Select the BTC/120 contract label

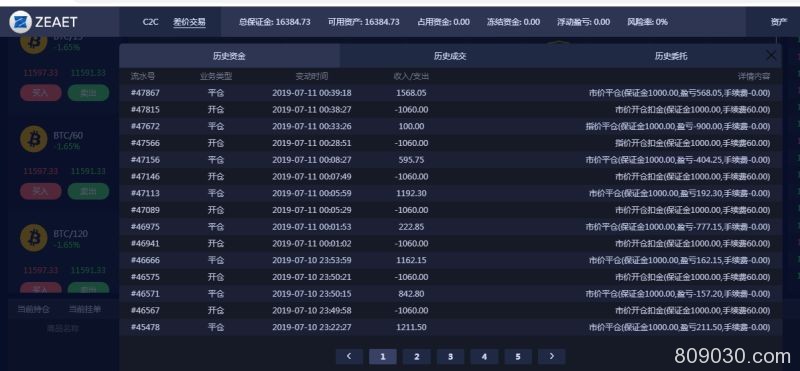coord(70,234)
